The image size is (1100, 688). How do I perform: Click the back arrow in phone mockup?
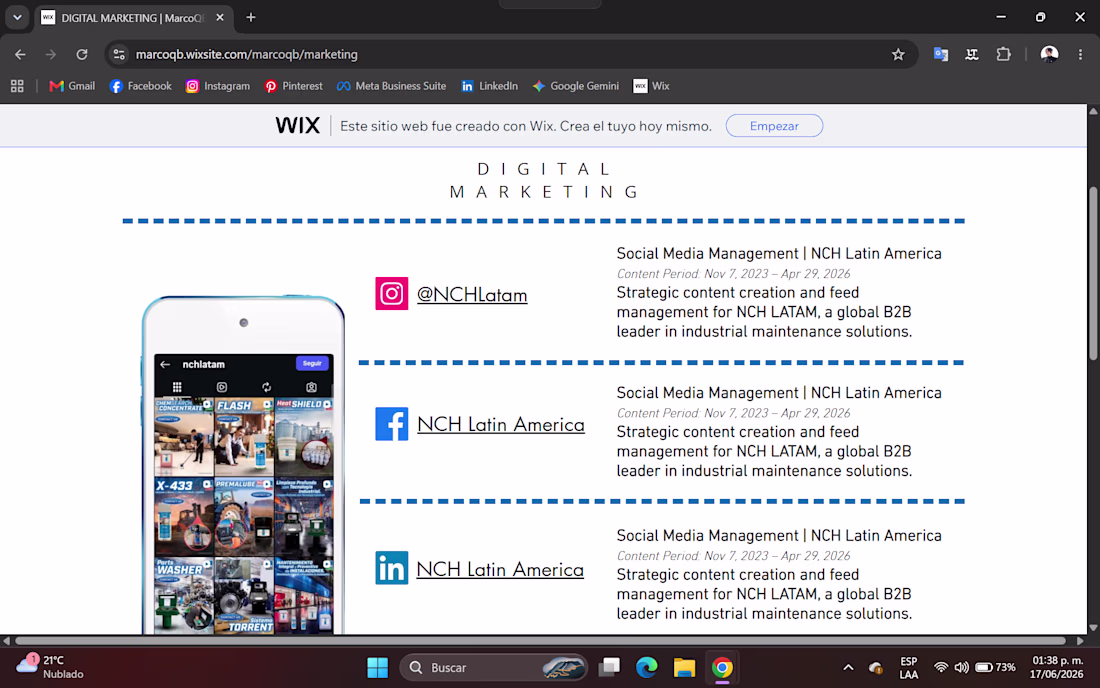[165, 365]
